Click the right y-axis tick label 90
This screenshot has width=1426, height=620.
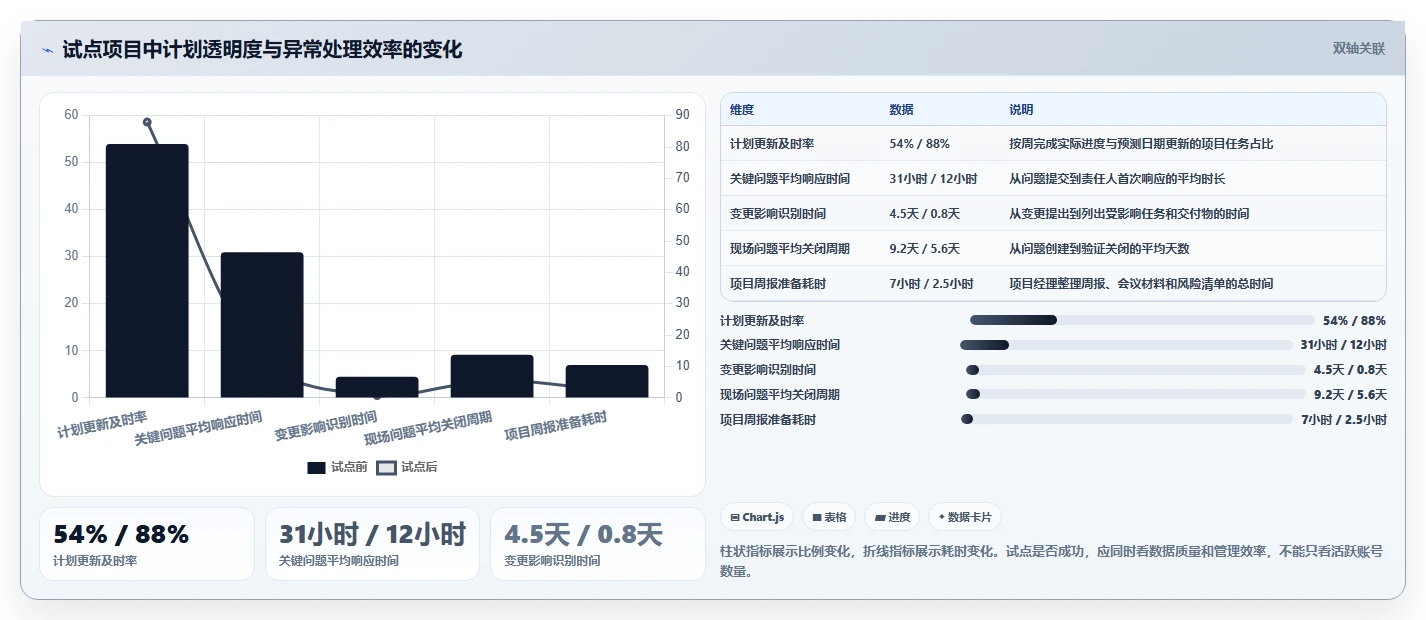coord(683,115)
